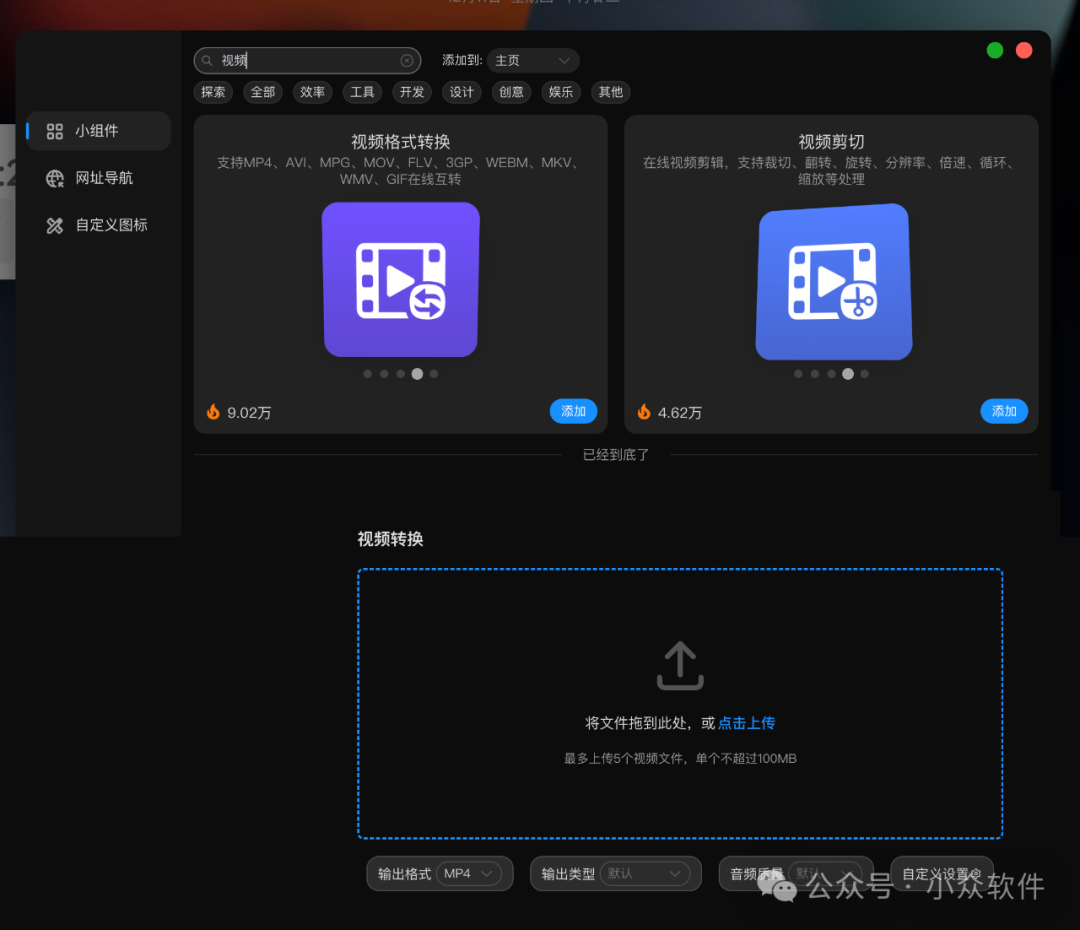Switch to the 娱乐 category tab
This screenshot has width=1080, height=930.
560,92
